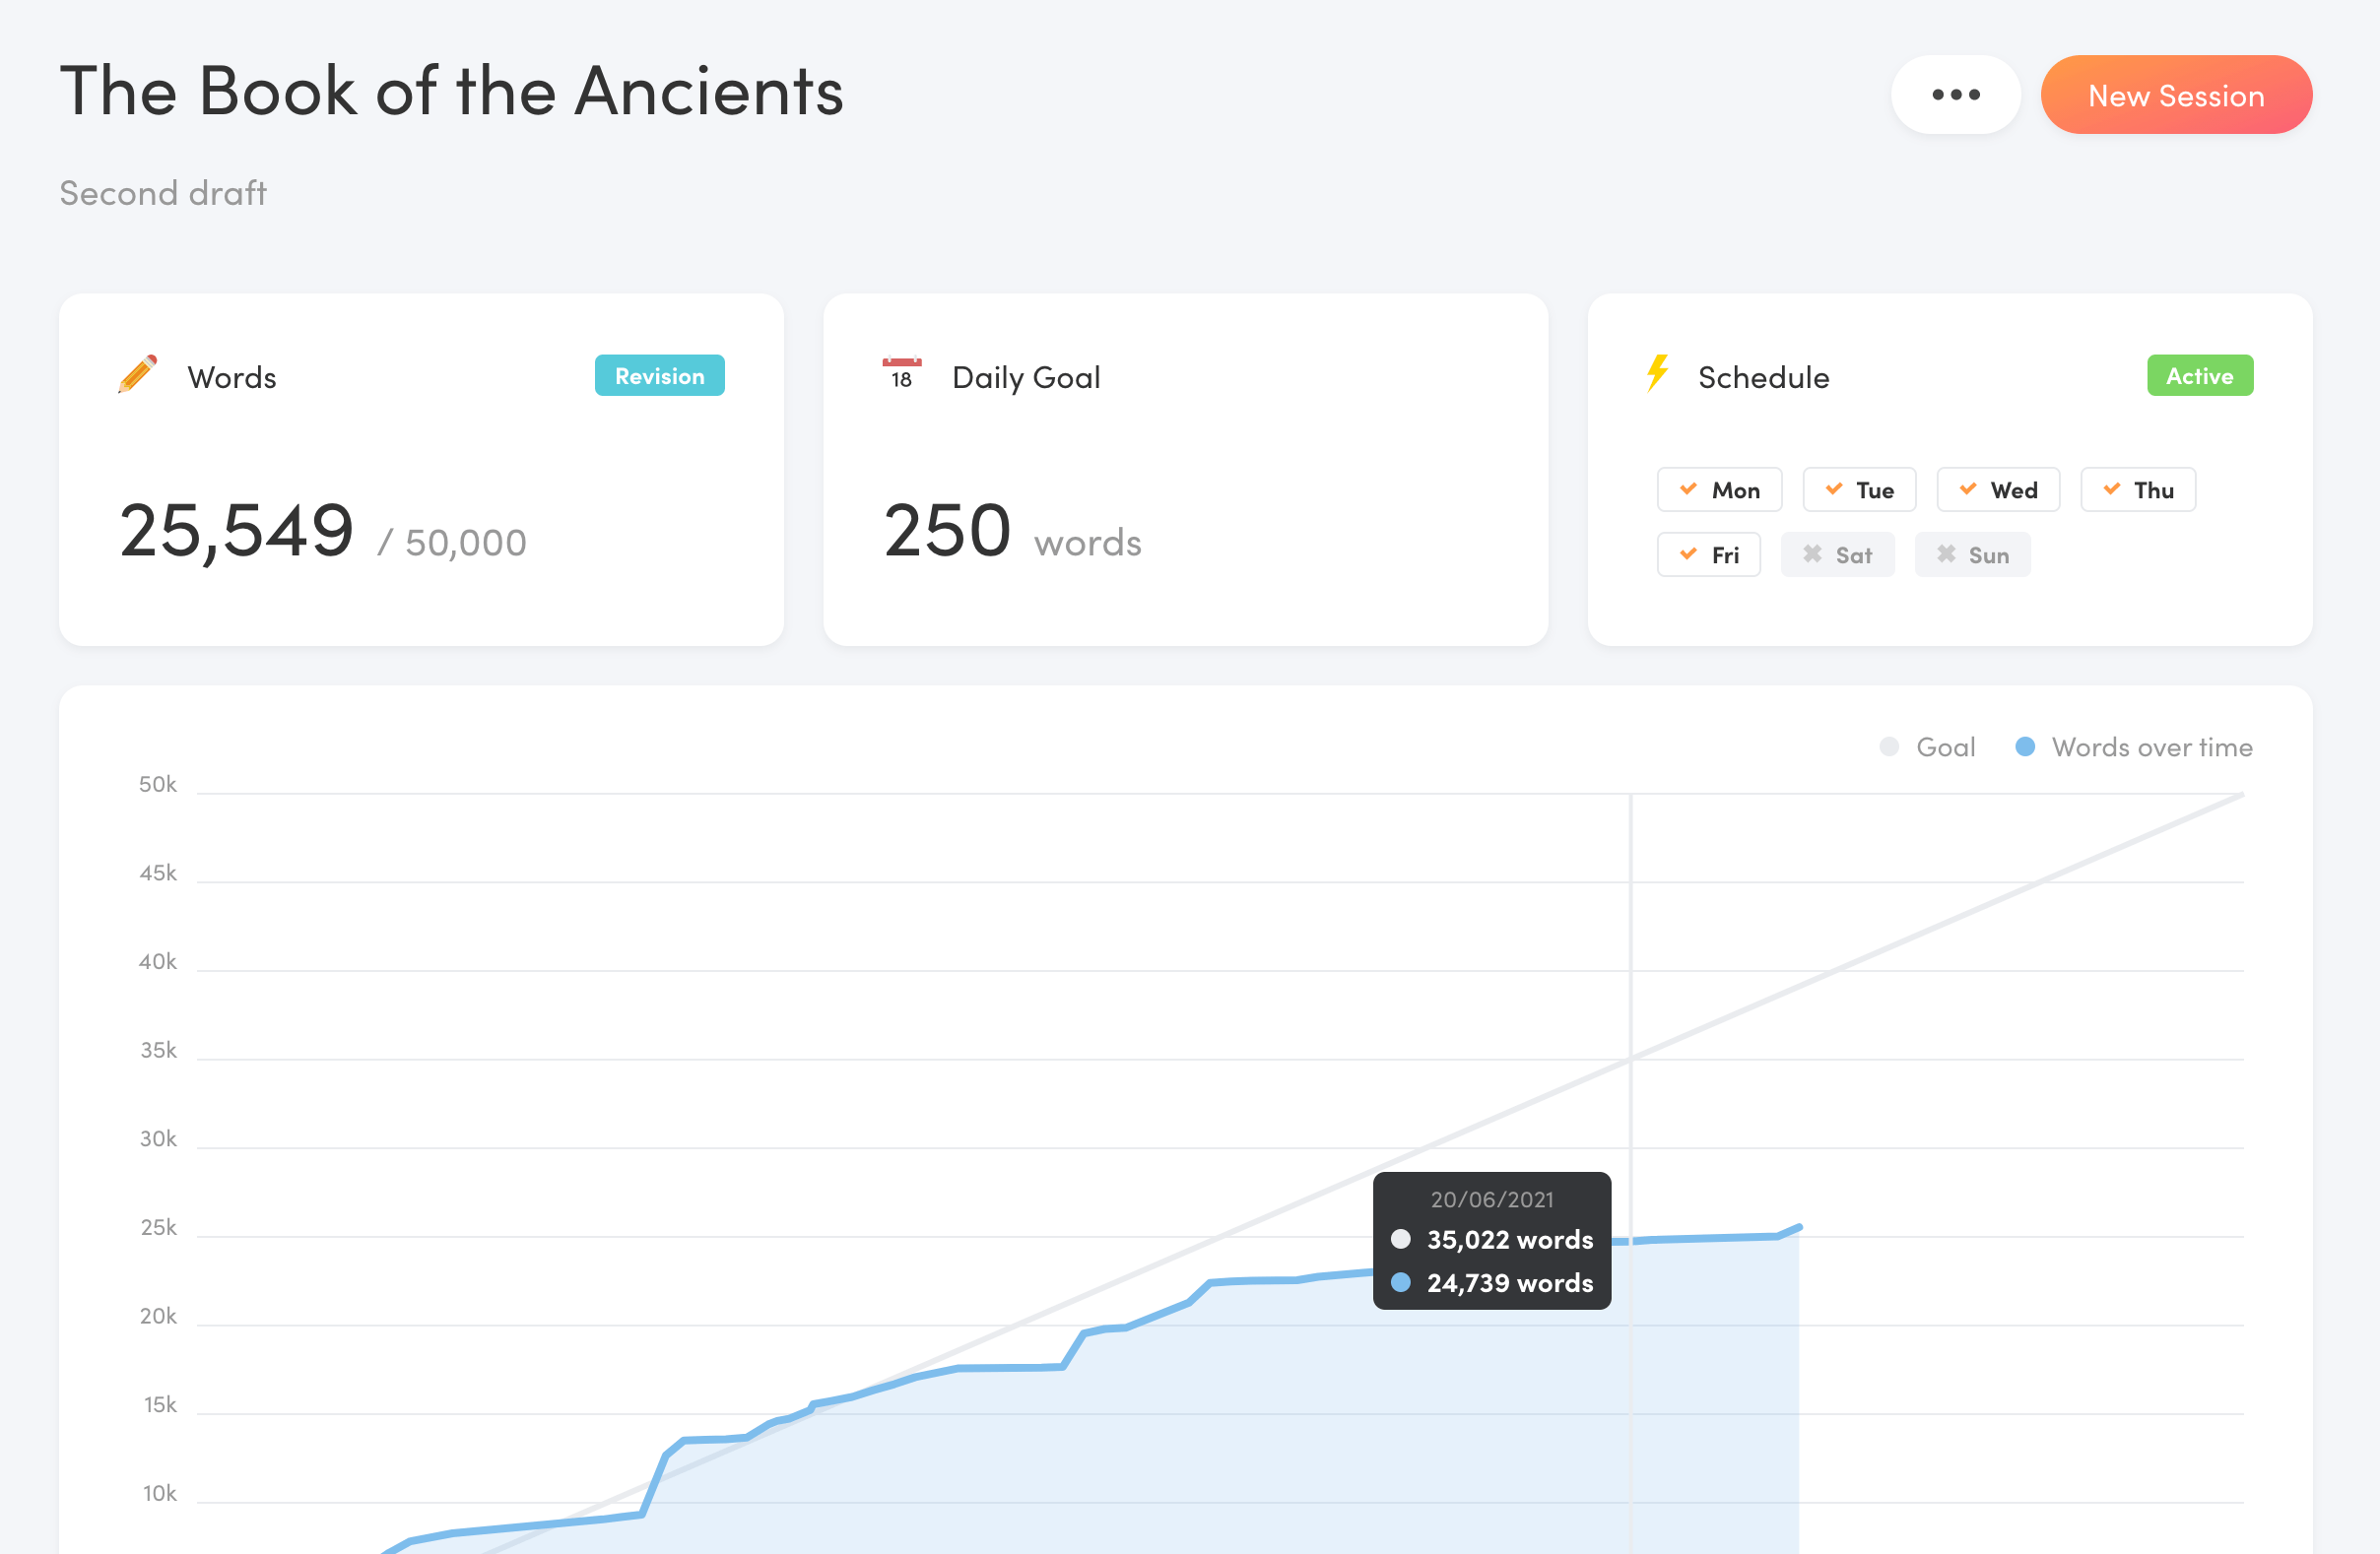This screenshot has width=2380, height=1554.
Task: Click the 25,549 word count value
Action: [236, 531]
